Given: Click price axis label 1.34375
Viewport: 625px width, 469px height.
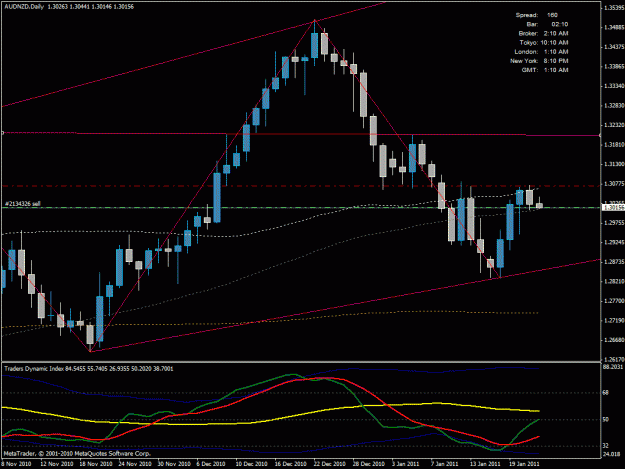Looking at the screenshot, I should pos(614,47).
